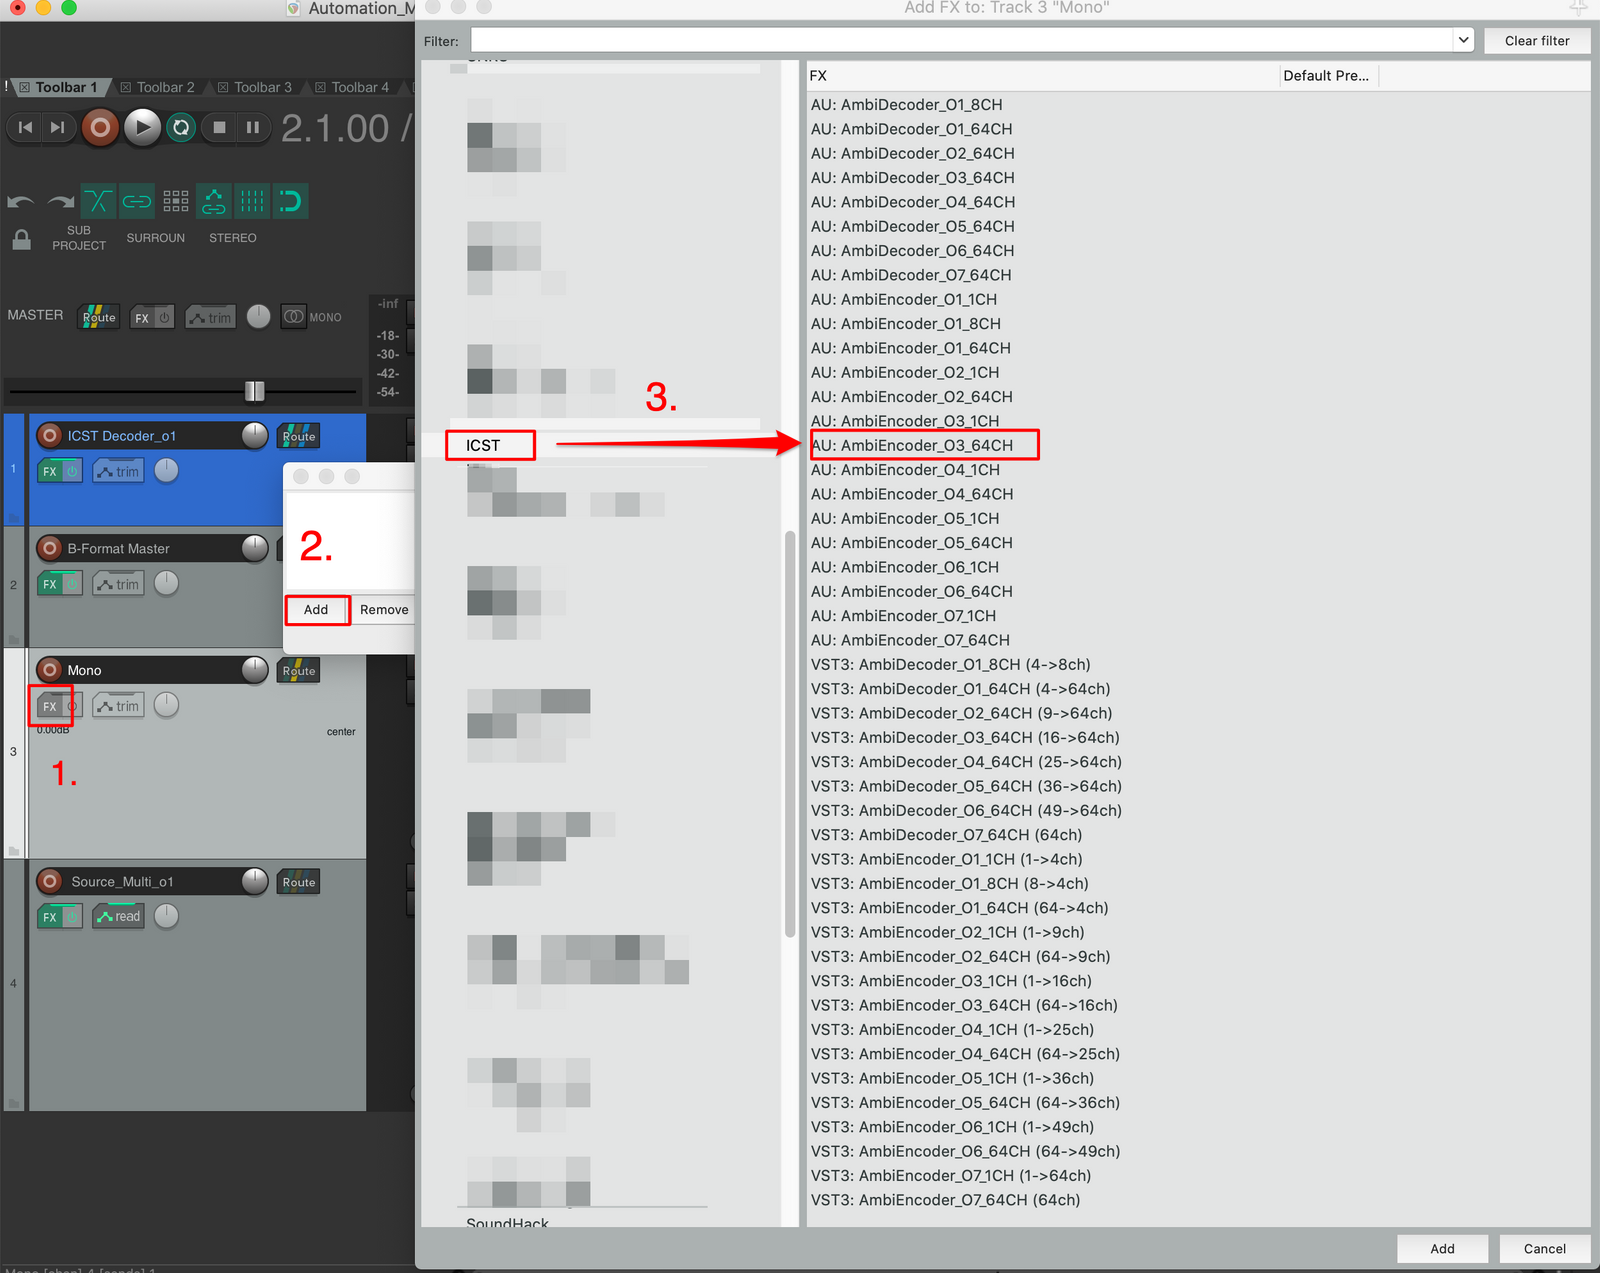This screenshot has width=1600, height=1273.
Task: Select AU: AmbiDecoder_O1_8CH plugin
Action: 906,104
